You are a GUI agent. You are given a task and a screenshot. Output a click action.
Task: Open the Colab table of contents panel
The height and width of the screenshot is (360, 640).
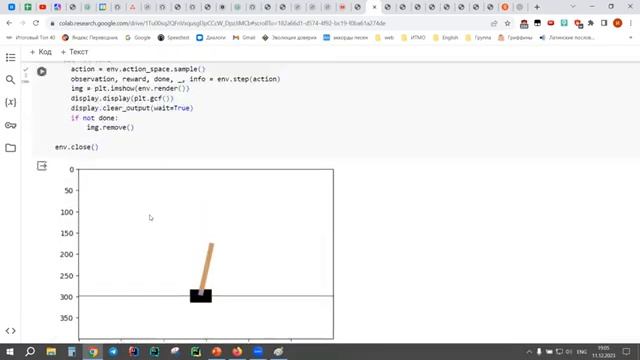(x=11, y=58)
